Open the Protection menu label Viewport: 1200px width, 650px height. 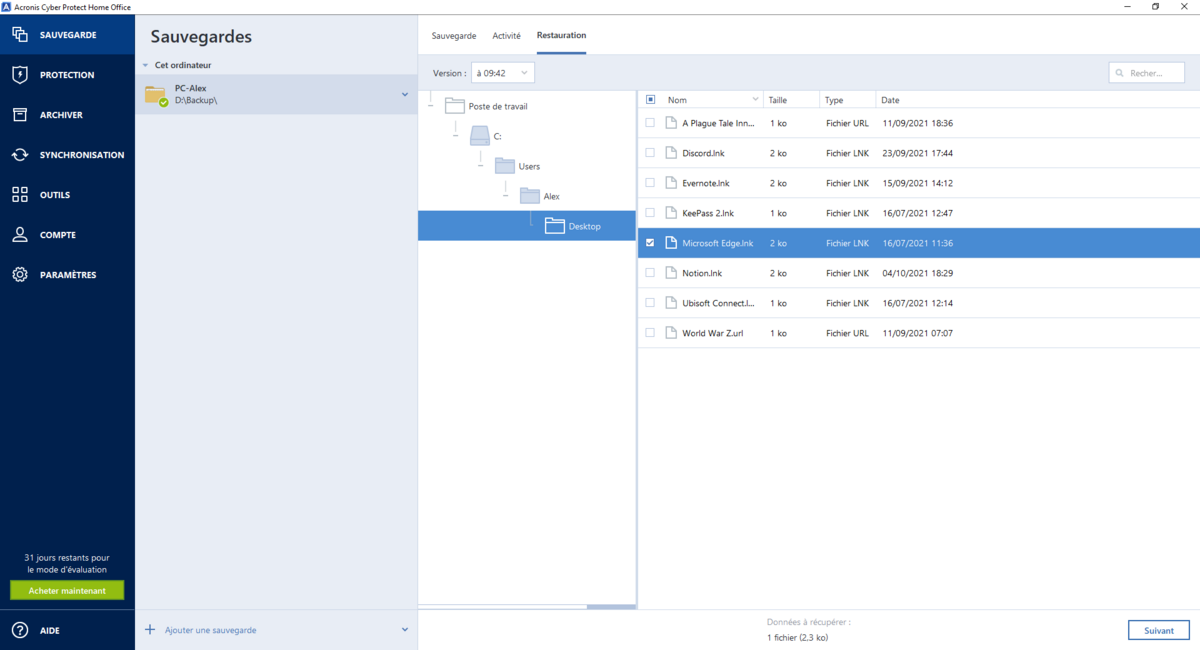tap(67, 75)
